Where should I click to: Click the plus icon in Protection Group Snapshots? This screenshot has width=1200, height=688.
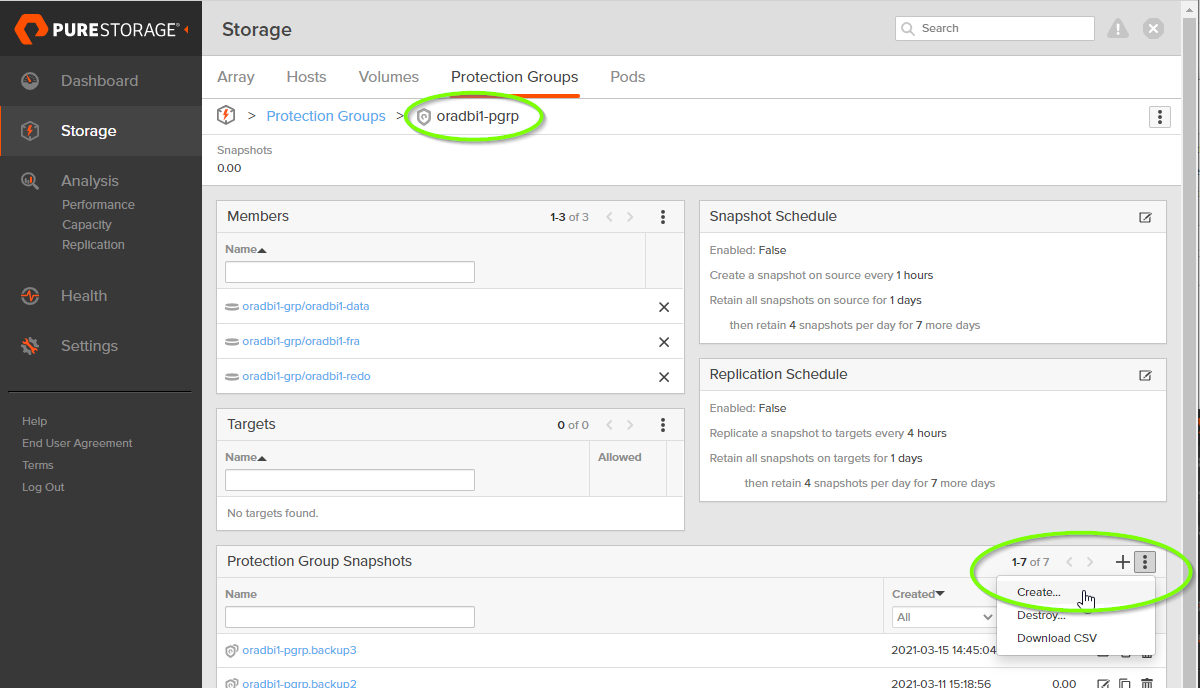coord(1123,562)
